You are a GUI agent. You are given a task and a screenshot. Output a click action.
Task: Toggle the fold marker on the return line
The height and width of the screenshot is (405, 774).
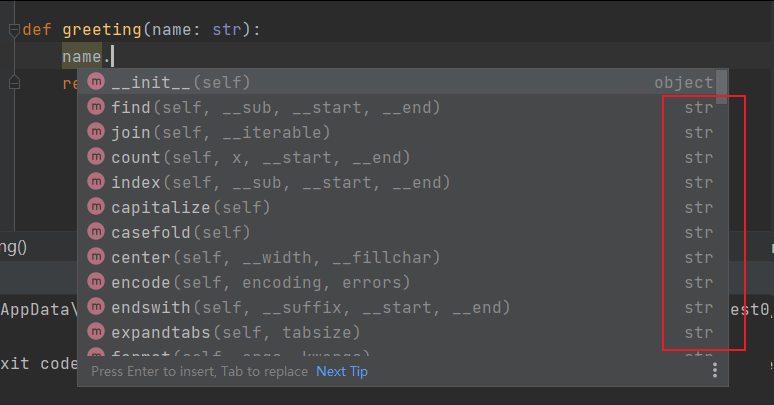(14, 83)
